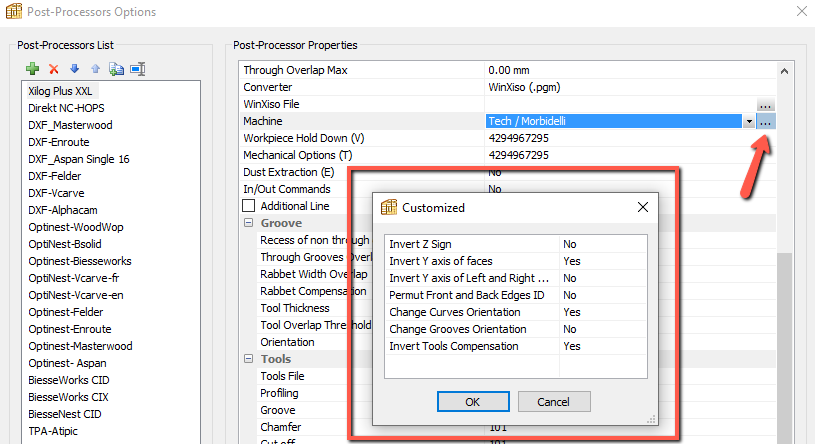815x444 pixels.
Task: Duplicate the selected post-processor via copy icon
Action: (116, 69)
